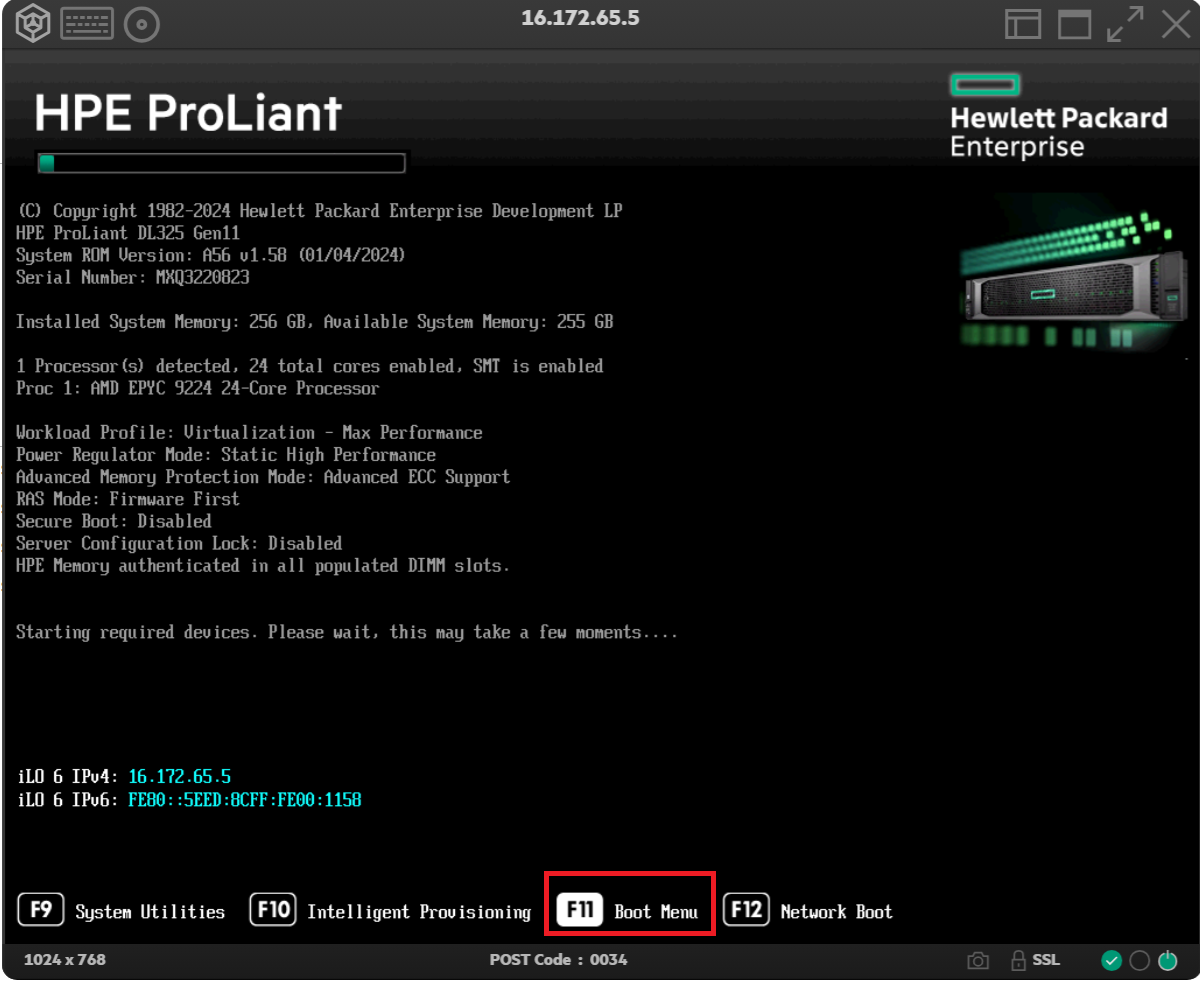Click the Workload Profile line

point(249,433)
